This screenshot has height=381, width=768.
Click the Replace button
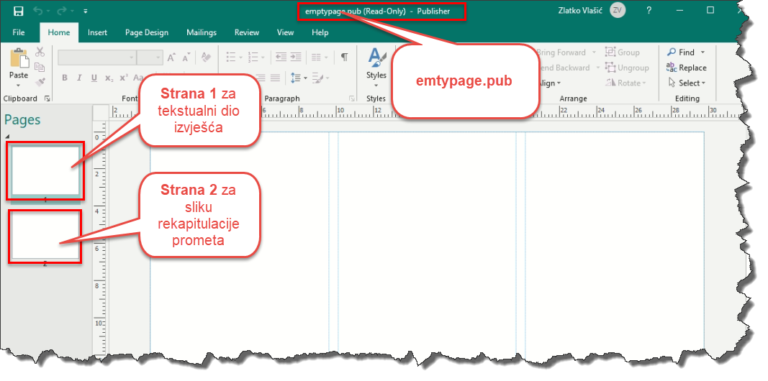click(686, 68)
